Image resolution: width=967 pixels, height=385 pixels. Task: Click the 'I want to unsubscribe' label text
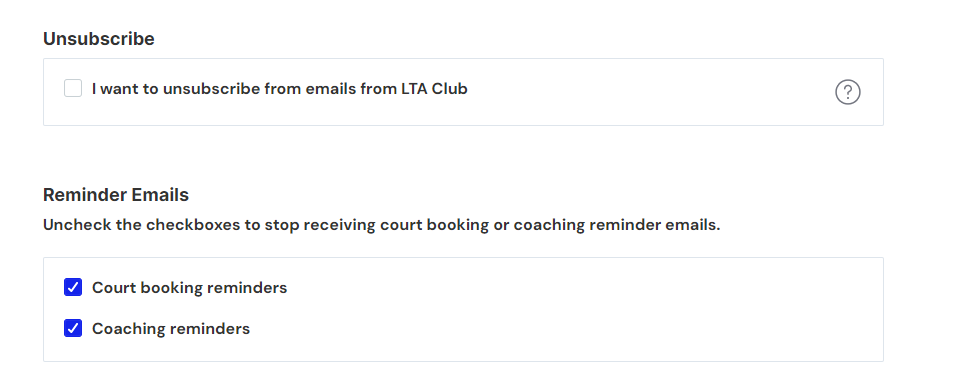tap(279, 89)
